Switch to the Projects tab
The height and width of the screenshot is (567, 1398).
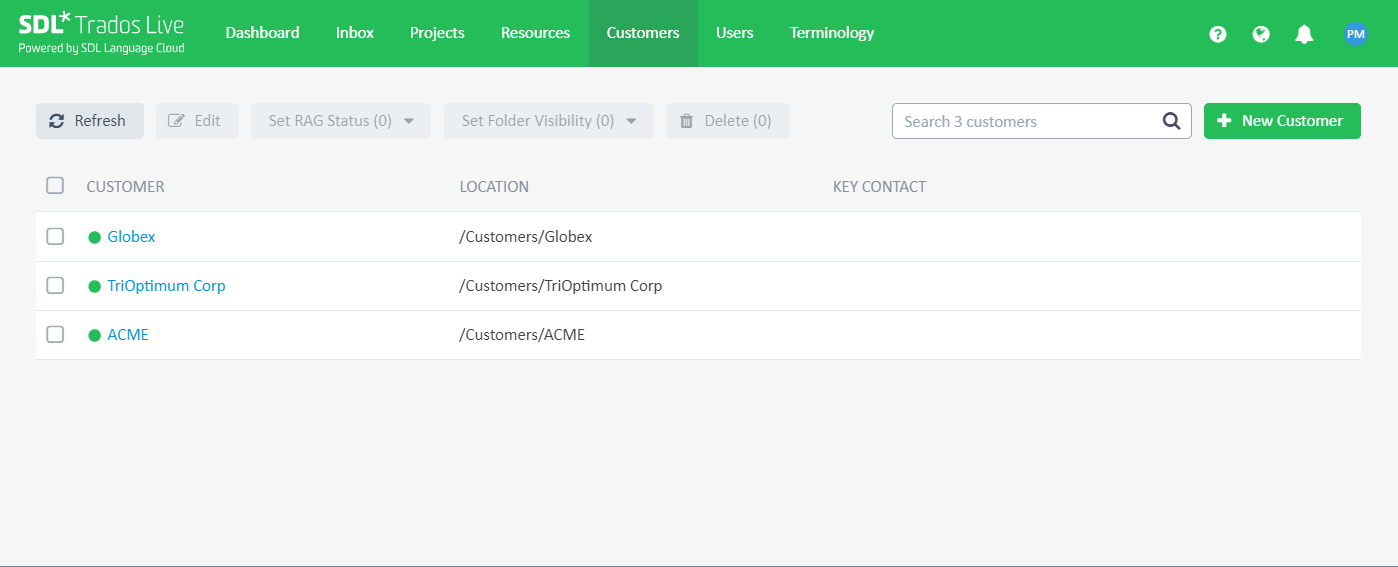(x=437, y=33)
